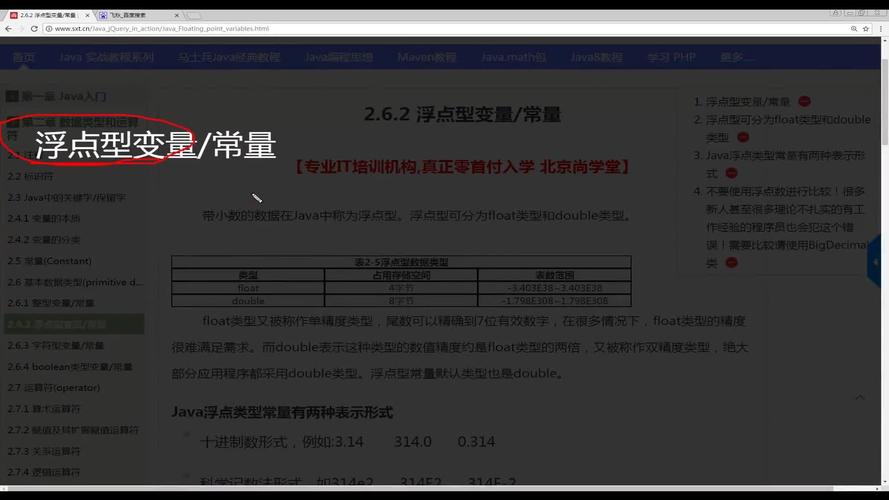Open 'Java 实战教程系列' nav menu
The image size is (889, 500).
[106, 57]
